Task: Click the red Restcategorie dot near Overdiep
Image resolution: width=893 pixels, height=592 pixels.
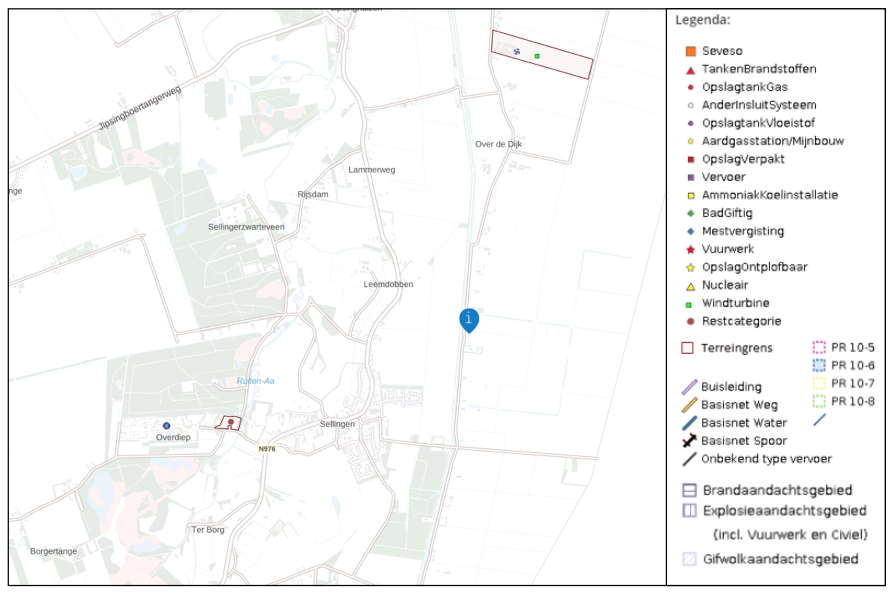Action: [231, 422]
